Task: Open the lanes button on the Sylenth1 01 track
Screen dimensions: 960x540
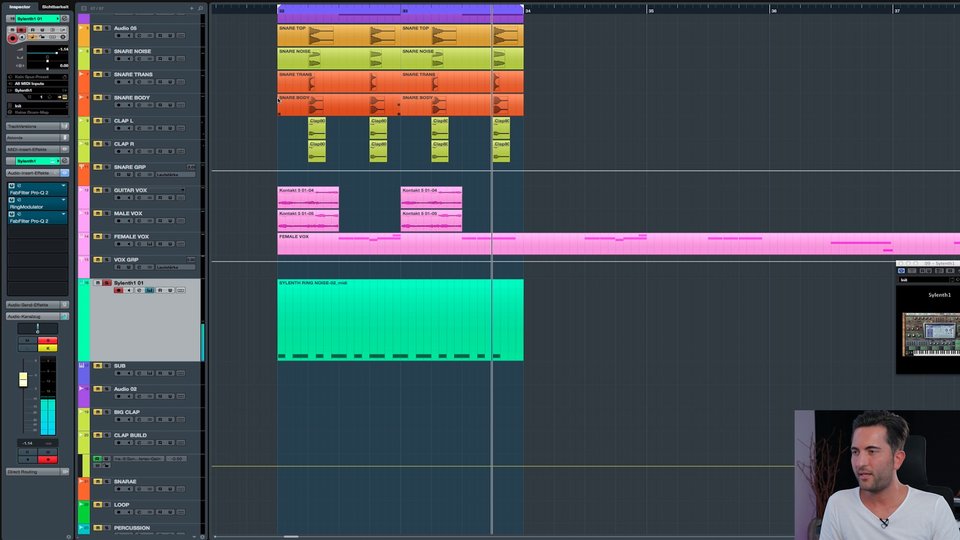Action: (x=181, y=290)
